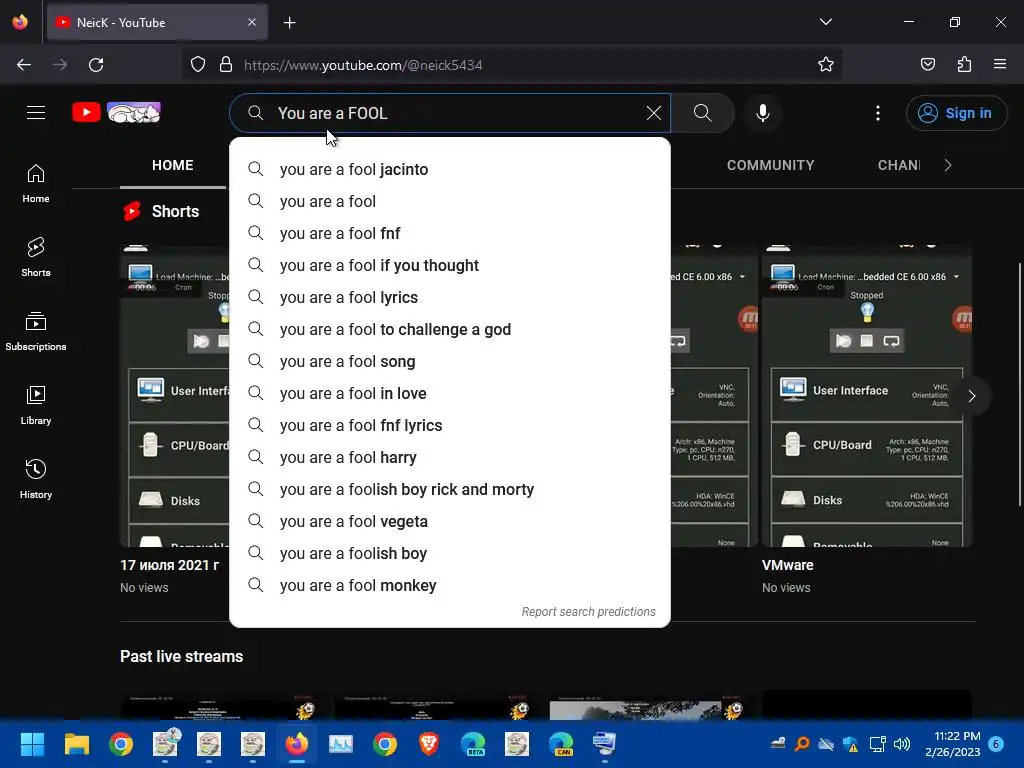
Task: Select suggestion 'you are a fool vegeta'
Action: [x=450, y=521]
